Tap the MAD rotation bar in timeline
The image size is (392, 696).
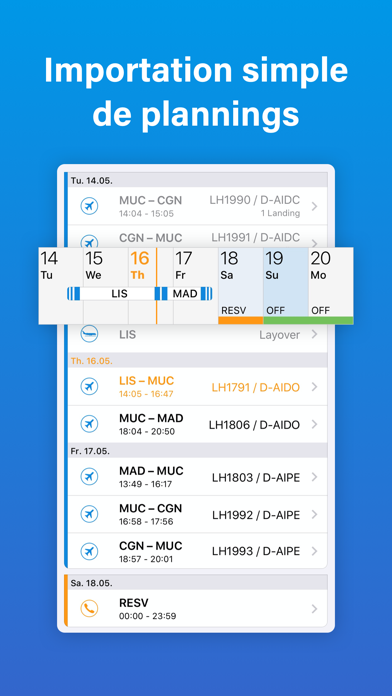[x=186, y=293]
